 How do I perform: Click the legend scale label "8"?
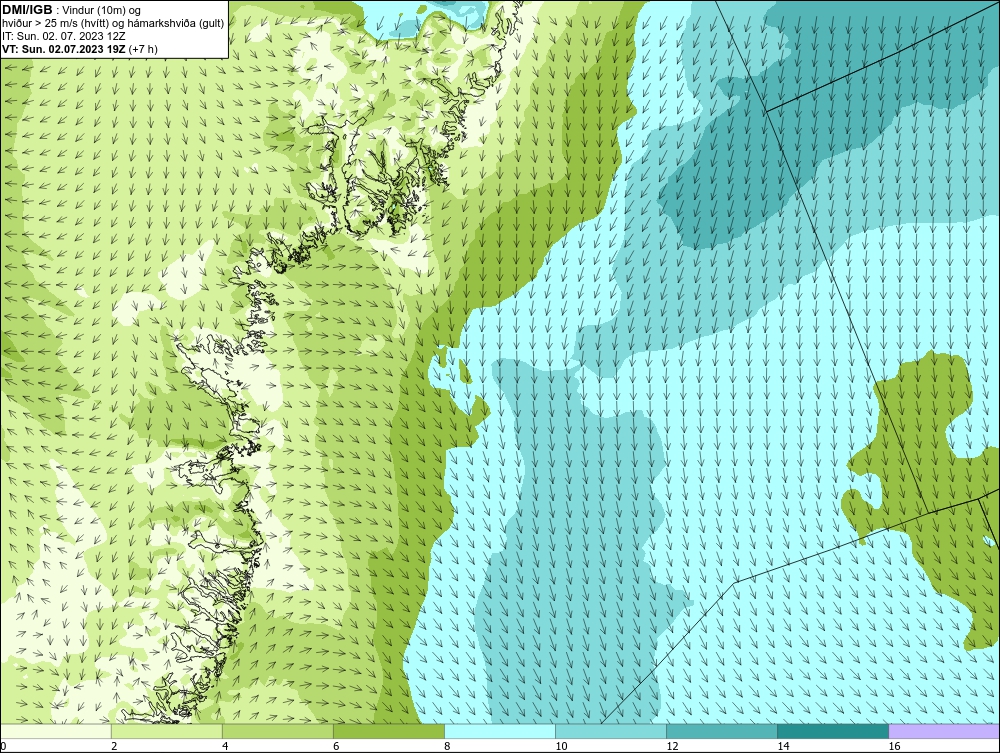coord(447,746)
